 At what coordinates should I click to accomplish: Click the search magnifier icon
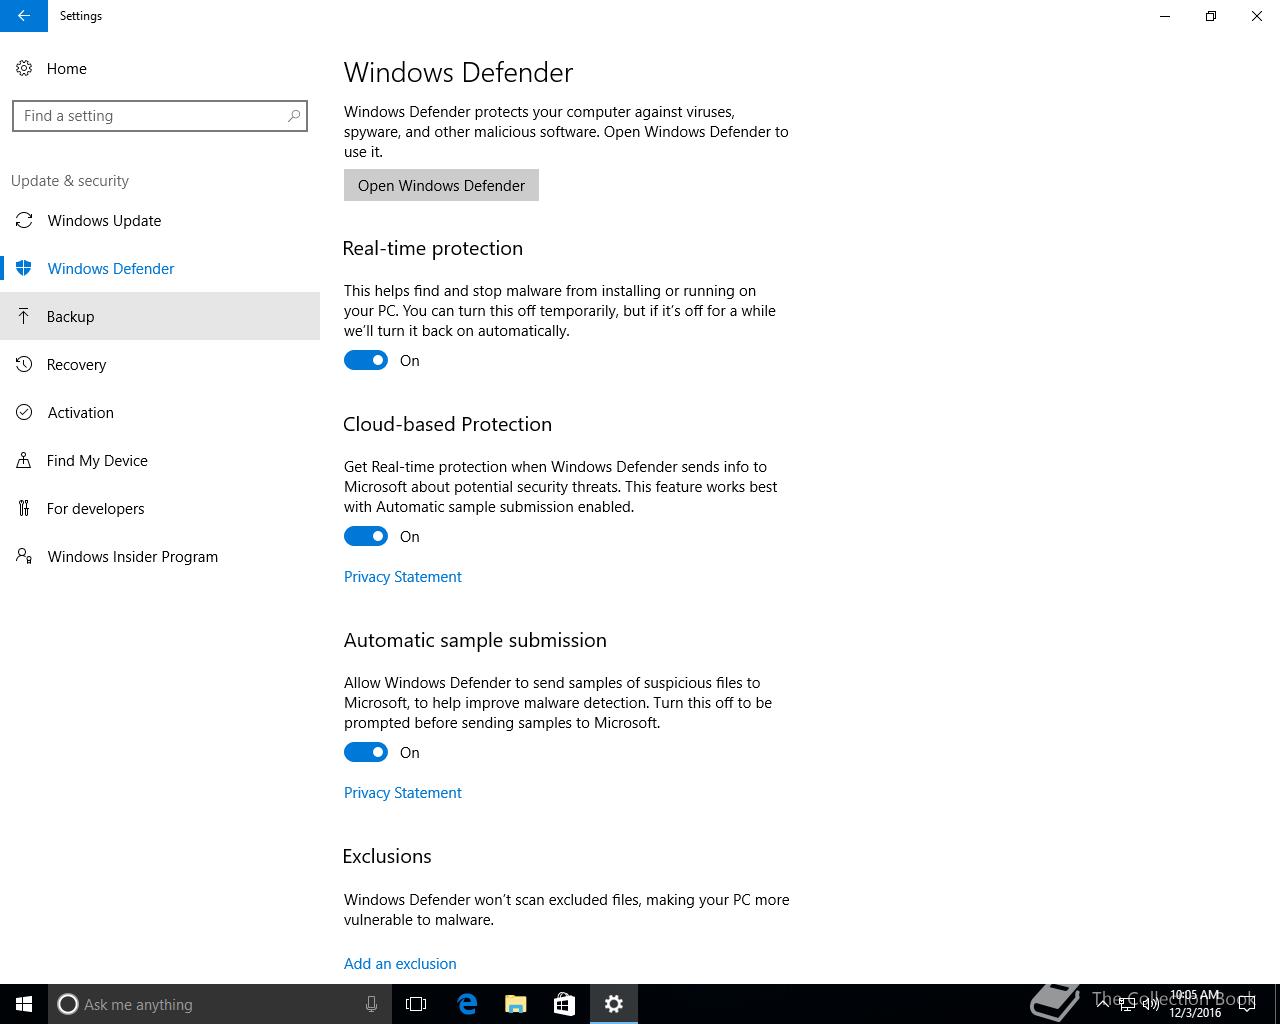(x=294, y=116)
